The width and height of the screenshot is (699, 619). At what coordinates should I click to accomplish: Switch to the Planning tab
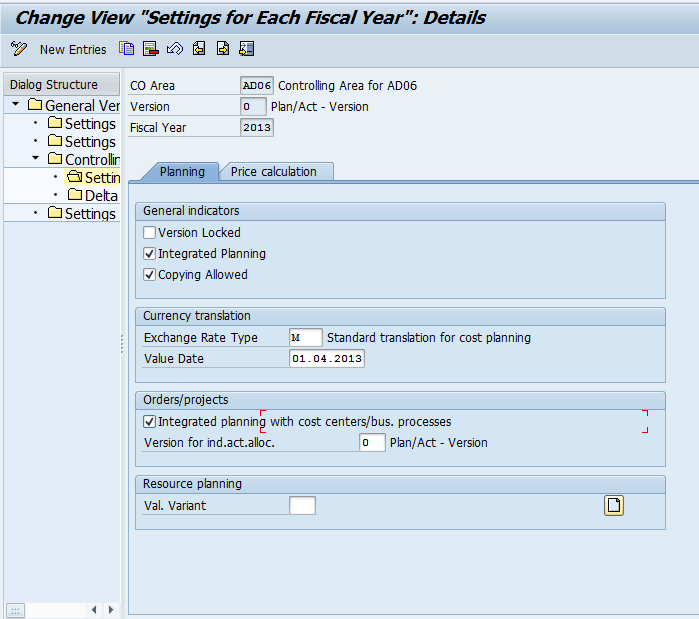click(x=182, y=172)
